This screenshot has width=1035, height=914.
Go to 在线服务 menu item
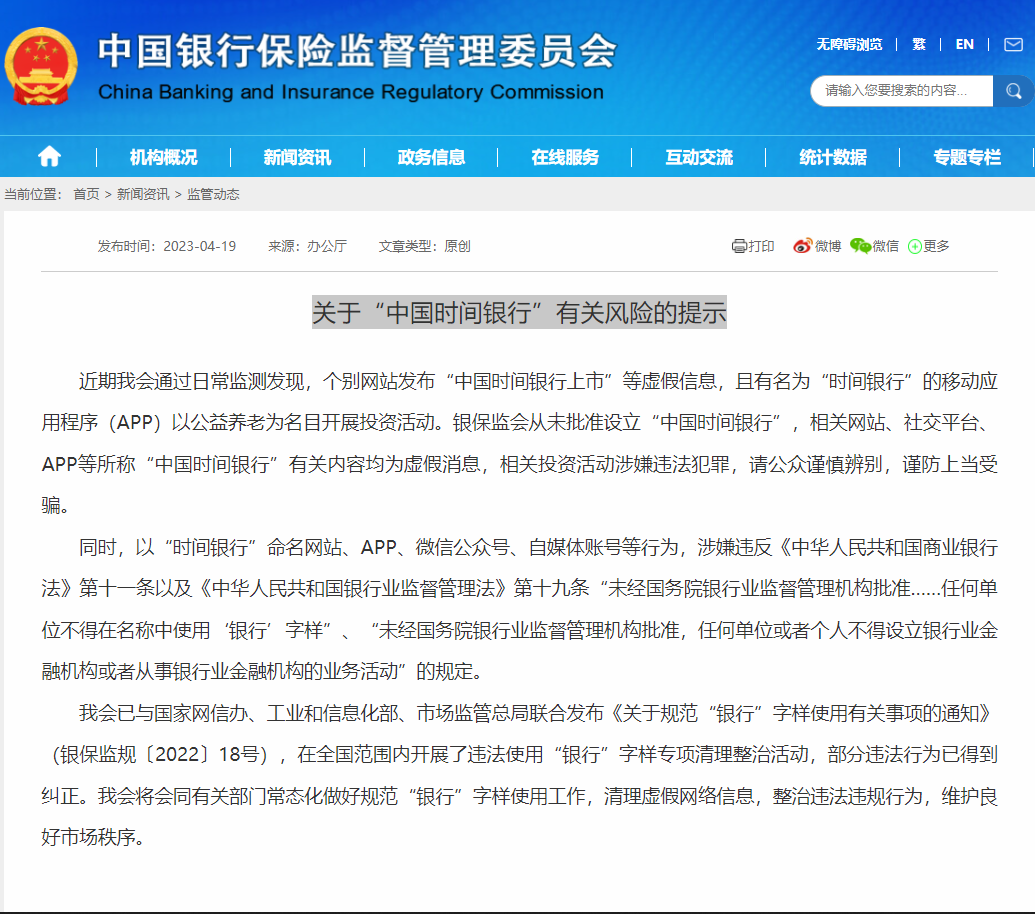565,157
